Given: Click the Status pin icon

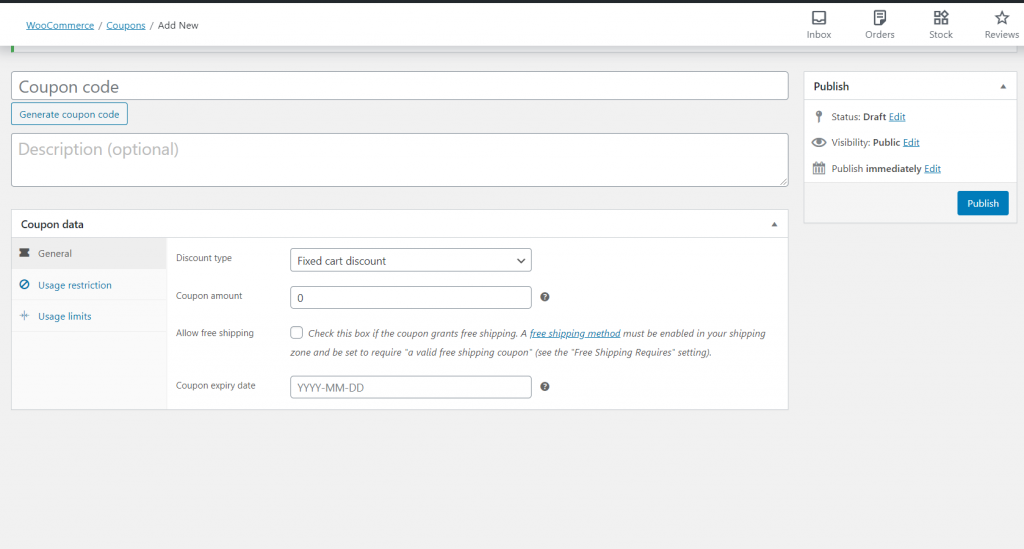Looking at the screenshot, I should click(819, 117).
